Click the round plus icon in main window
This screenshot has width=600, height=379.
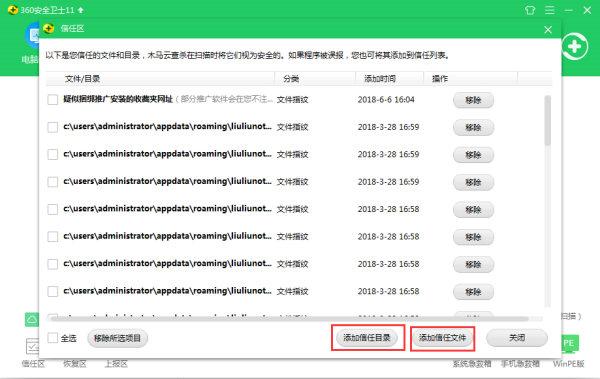(575, 47)
